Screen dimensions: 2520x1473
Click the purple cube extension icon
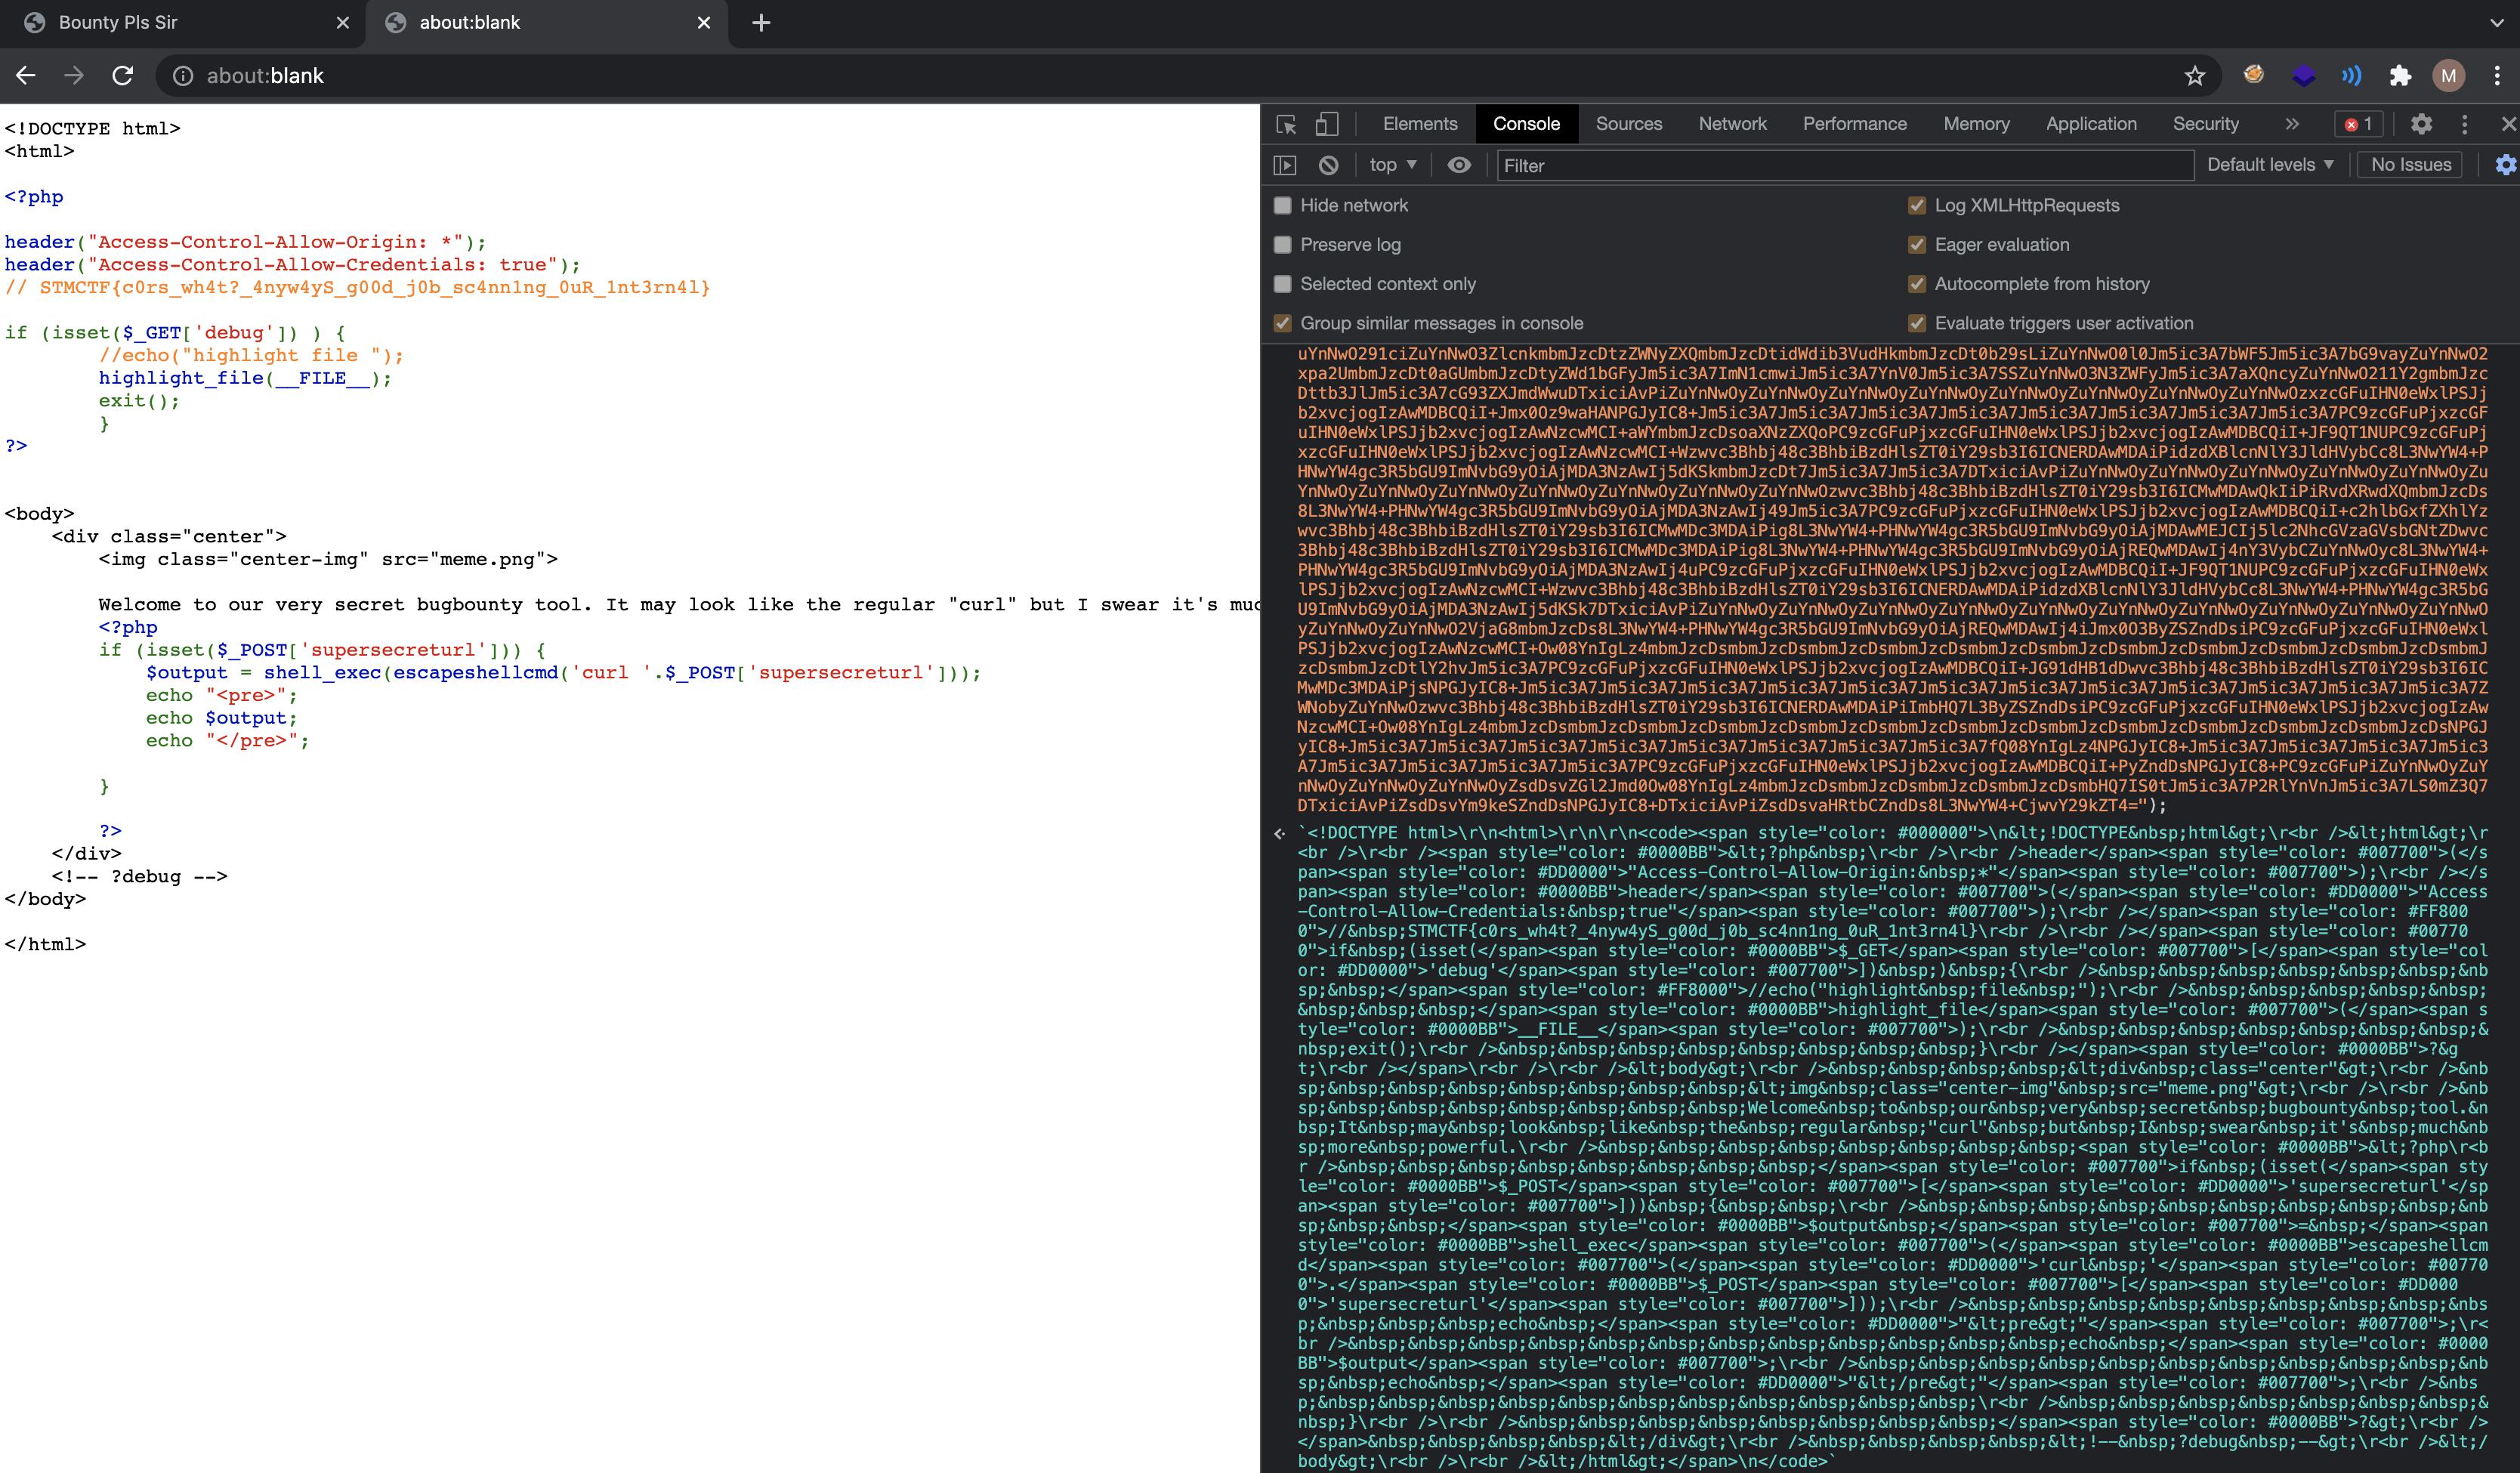tap(2303, 76)
